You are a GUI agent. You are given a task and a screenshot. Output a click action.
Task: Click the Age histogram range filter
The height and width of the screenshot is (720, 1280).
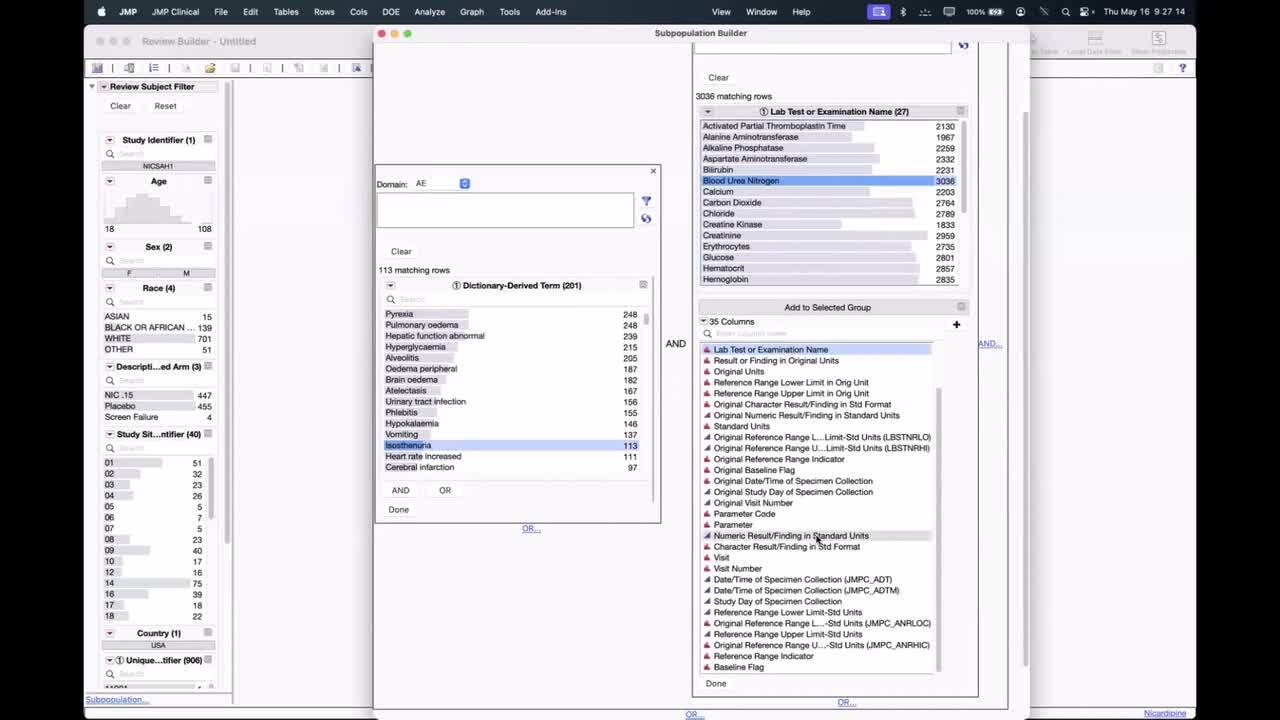(x=158, y=209)
